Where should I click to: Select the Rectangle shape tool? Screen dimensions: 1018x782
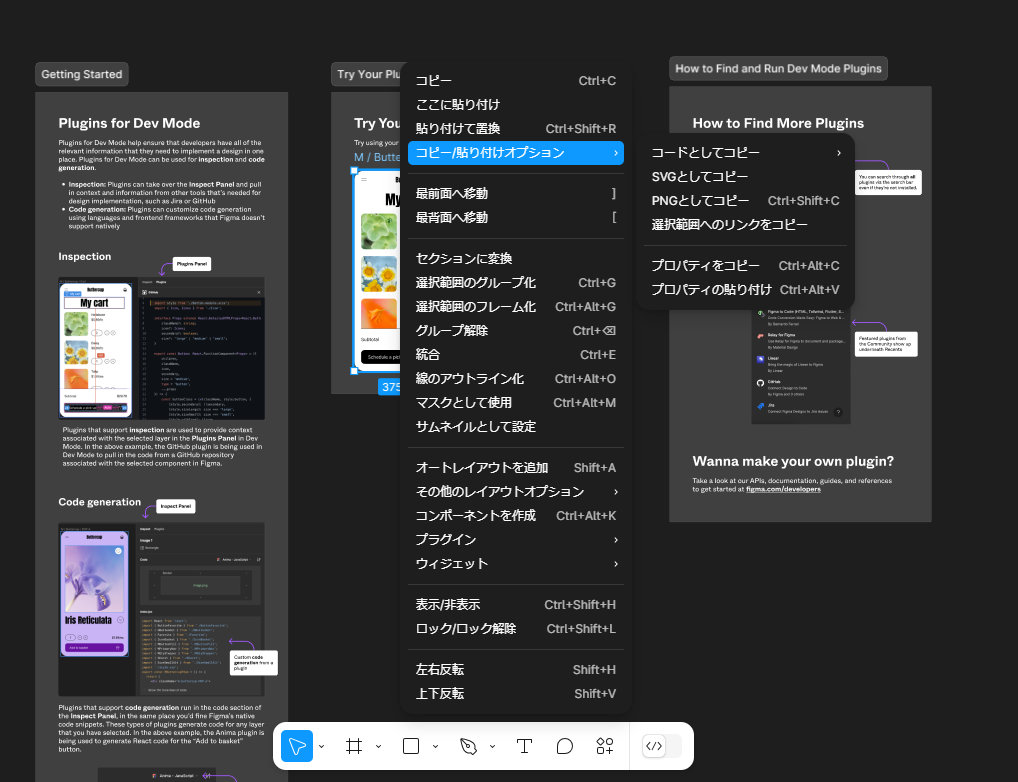[x=411, y=746]
